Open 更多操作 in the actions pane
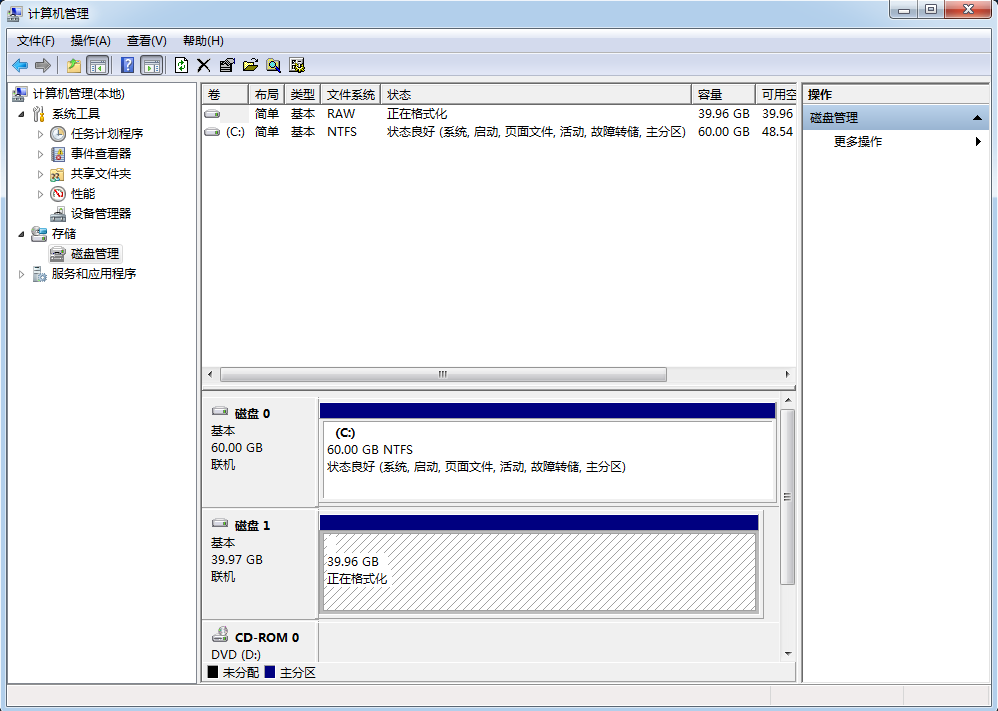The height and width of the screenshot is (711, 998). [x=858, y=142]
